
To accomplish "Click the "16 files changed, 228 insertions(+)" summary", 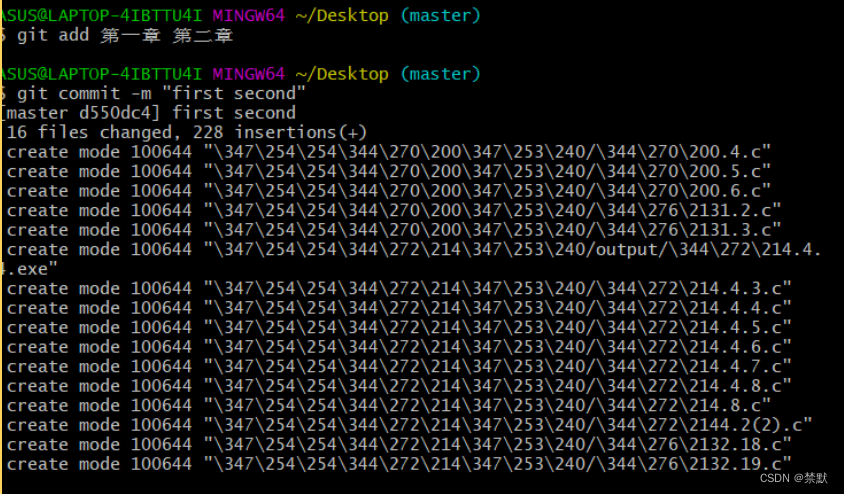I will pyautogui.click(x=187, y=132).
